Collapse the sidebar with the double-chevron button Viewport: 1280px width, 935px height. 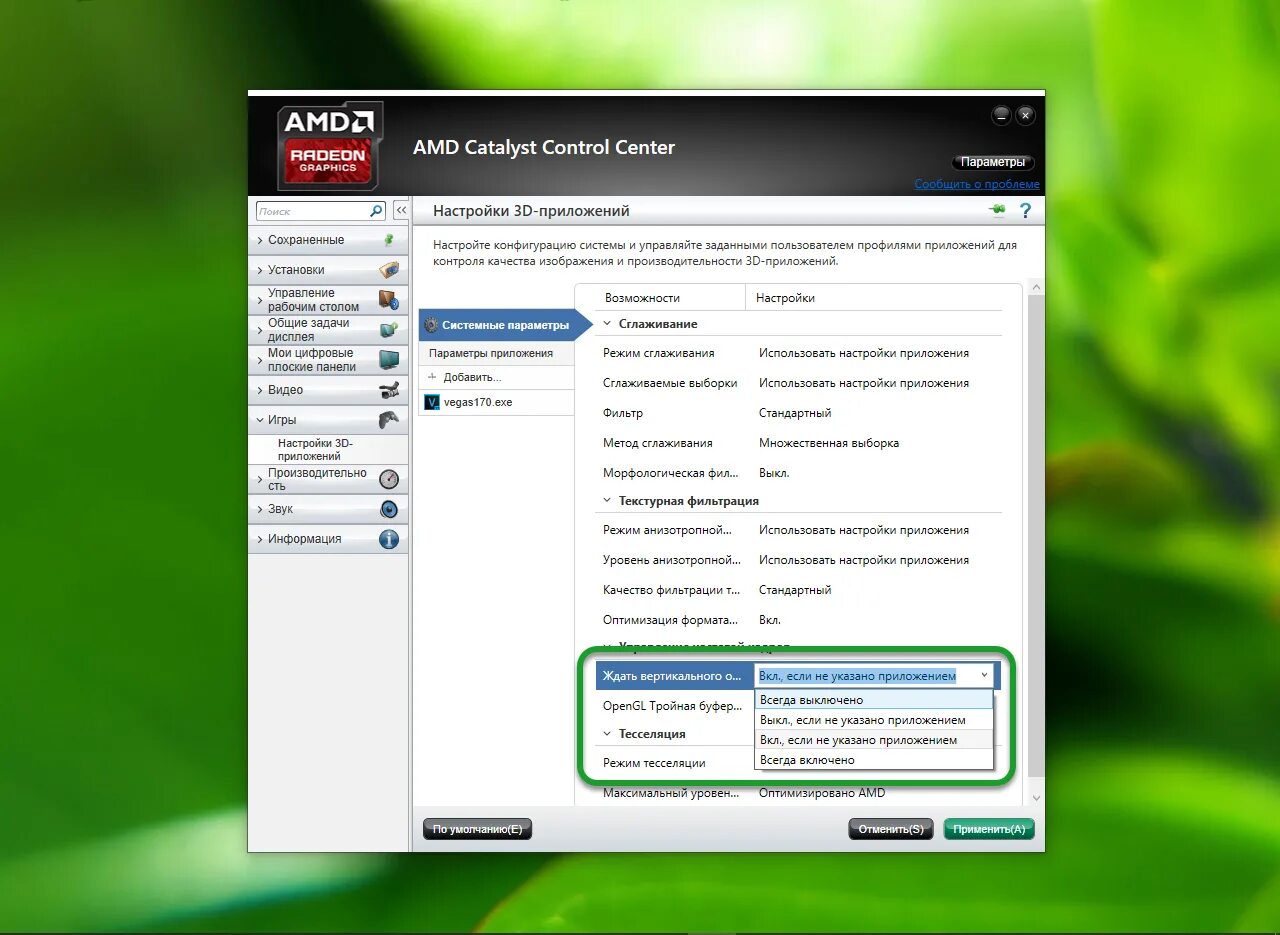tap(401, 210)
